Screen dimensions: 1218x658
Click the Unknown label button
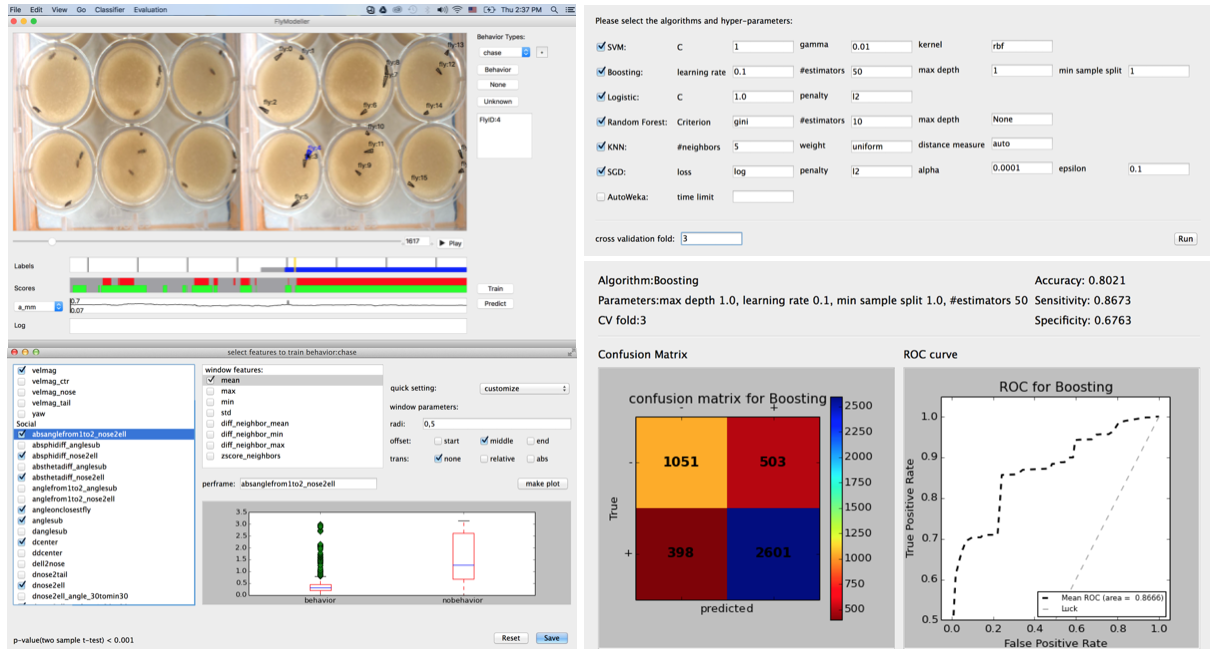[x=498, y=101]
